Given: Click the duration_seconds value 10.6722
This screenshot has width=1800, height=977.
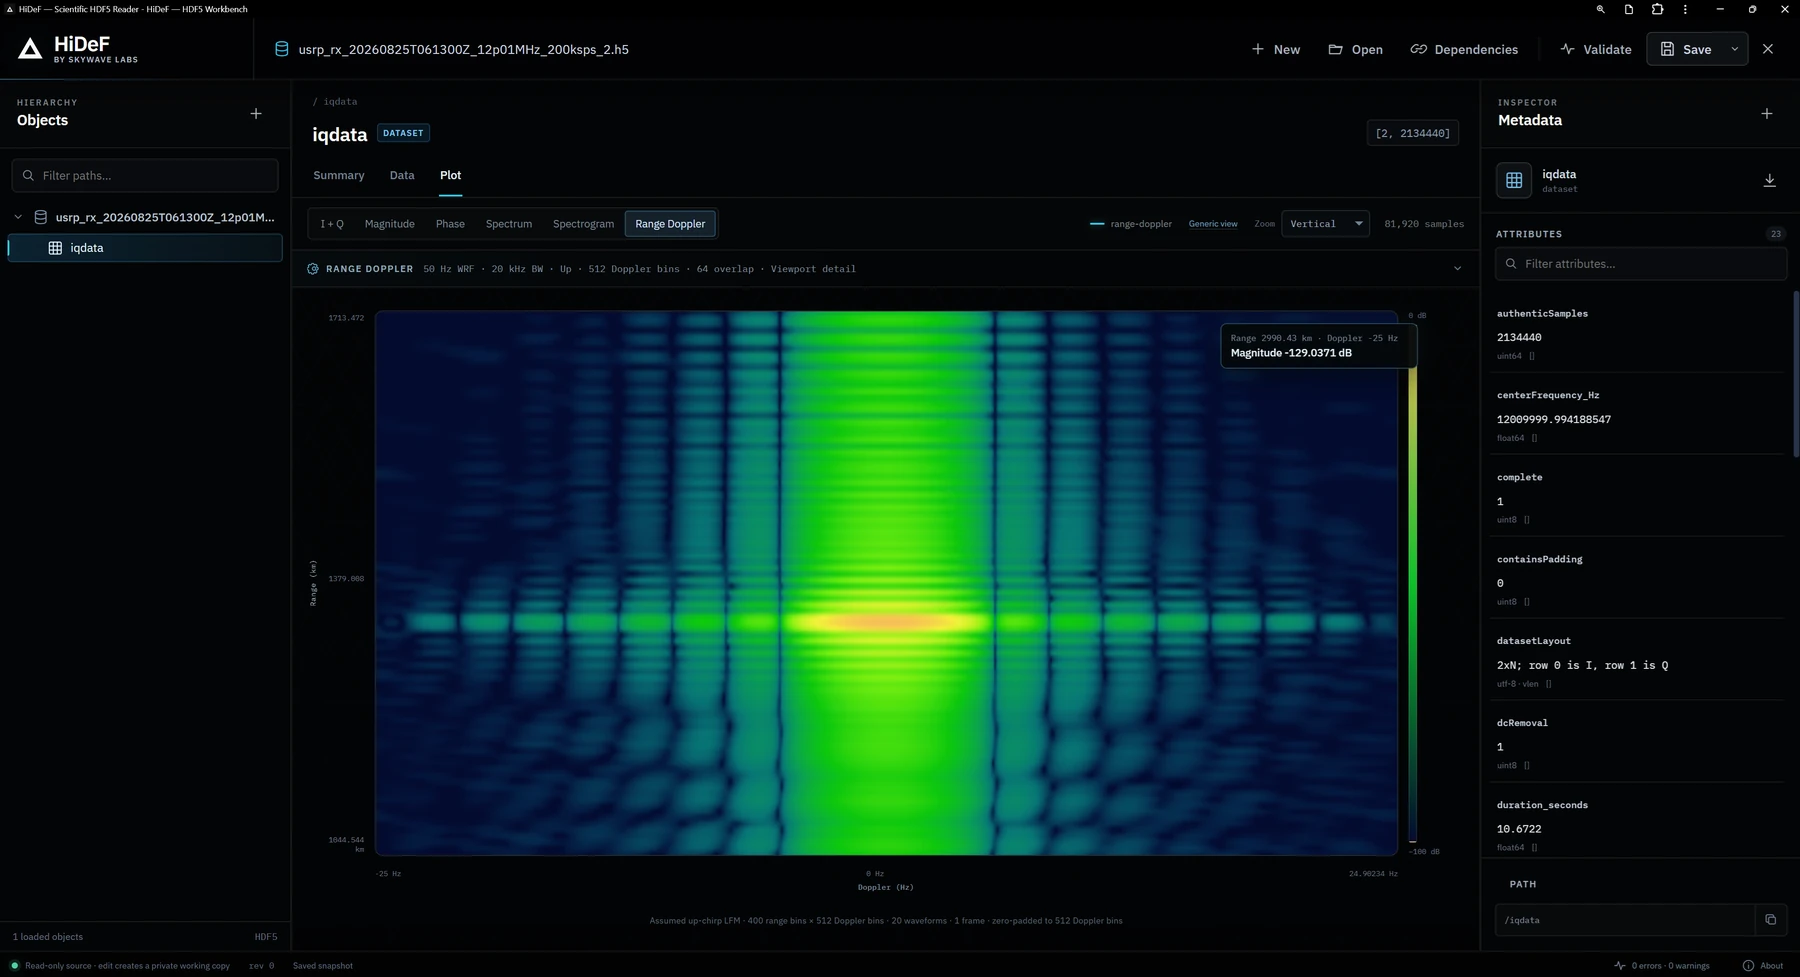Looking at the screenshot, I should [x=1519, y=830].
